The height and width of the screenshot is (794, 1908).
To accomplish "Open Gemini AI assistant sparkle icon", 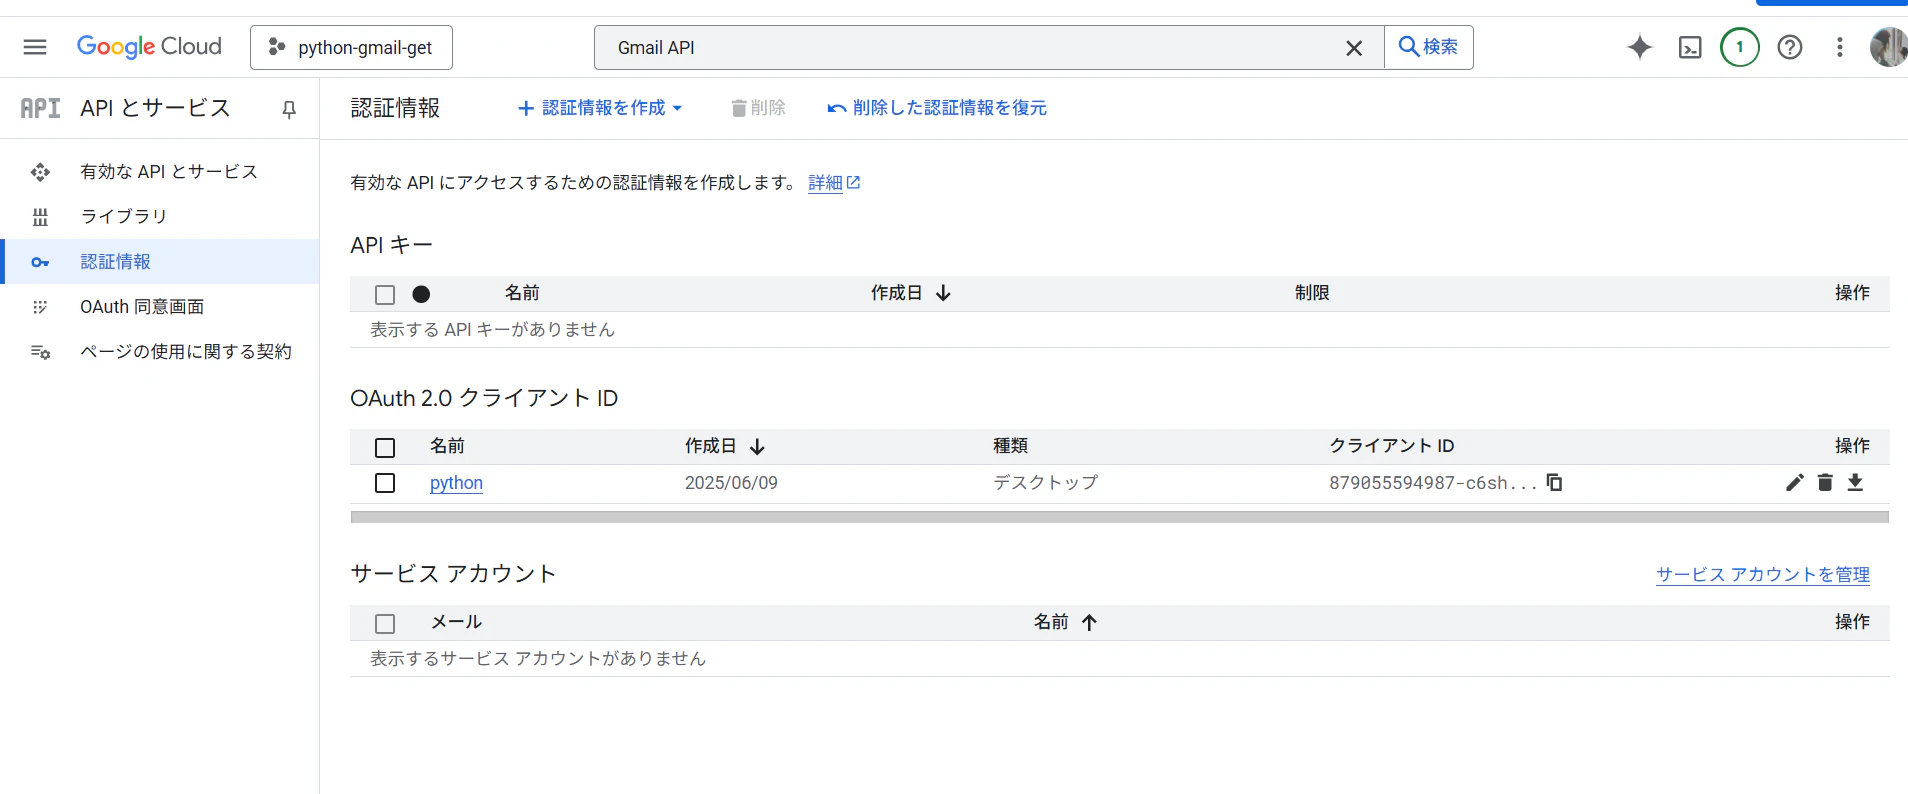I will pyautogui.click(x=1640, y=47).
